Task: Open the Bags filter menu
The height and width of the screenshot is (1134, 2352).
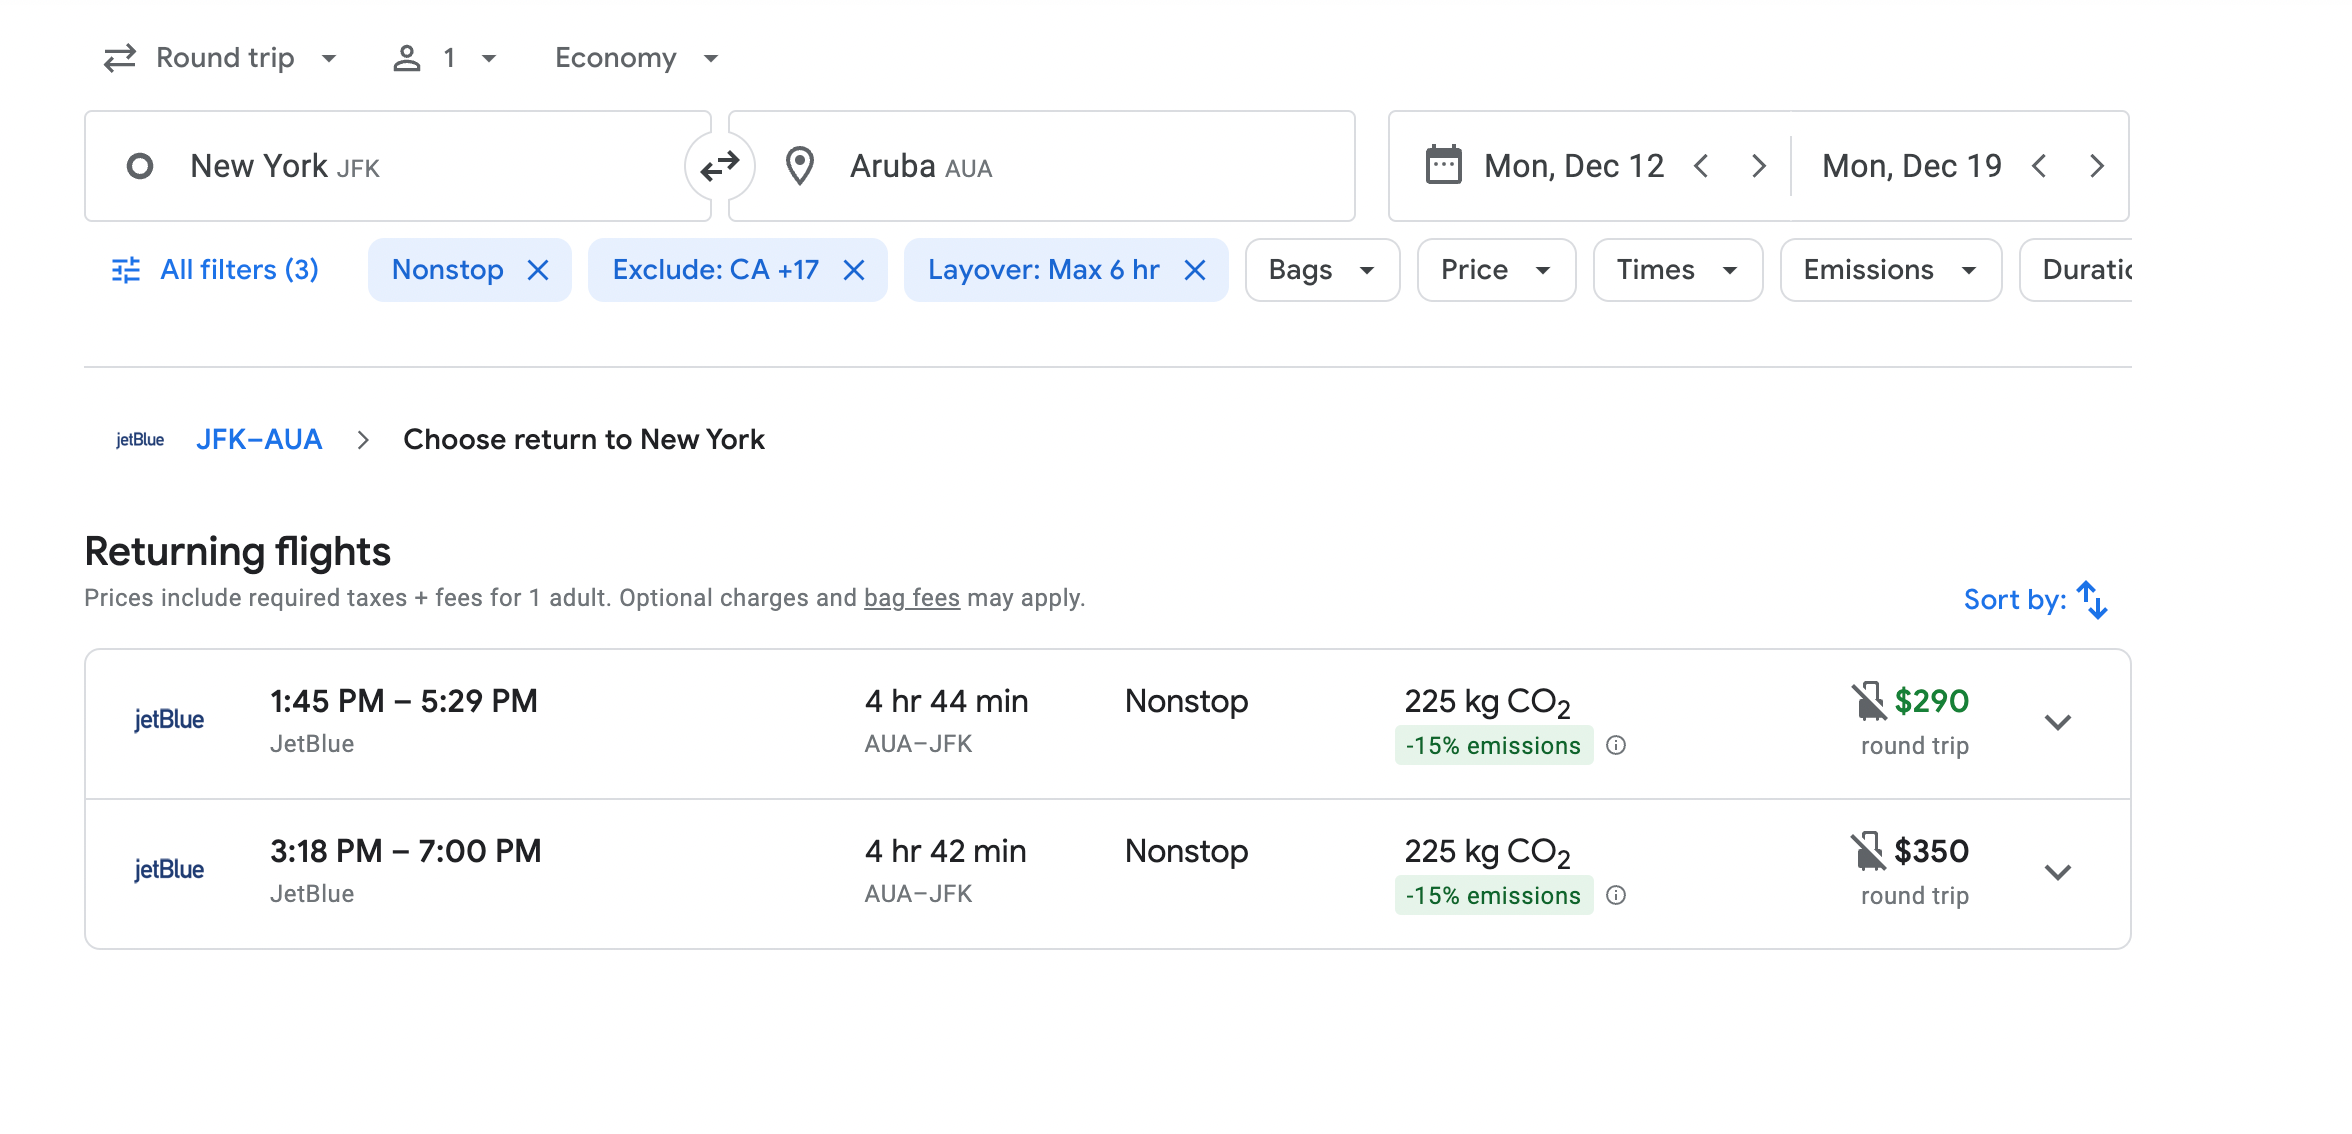Action: (1321, 270)
